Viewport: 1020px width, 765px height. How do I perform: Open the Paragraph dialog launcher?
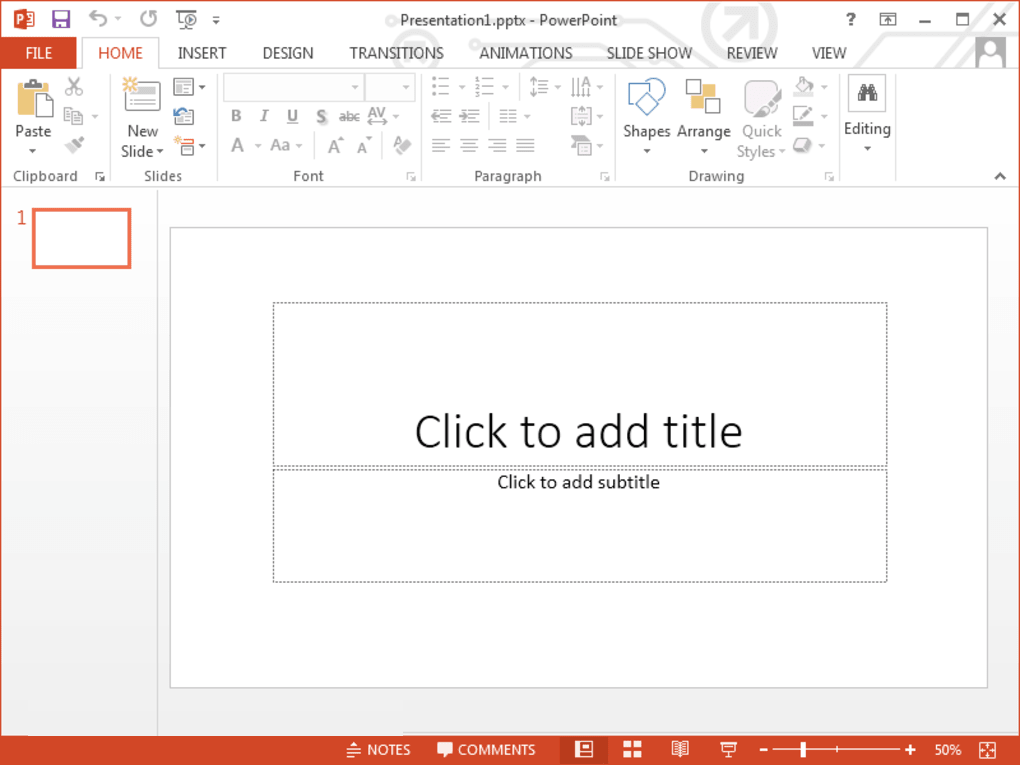(x=605, y=177)
